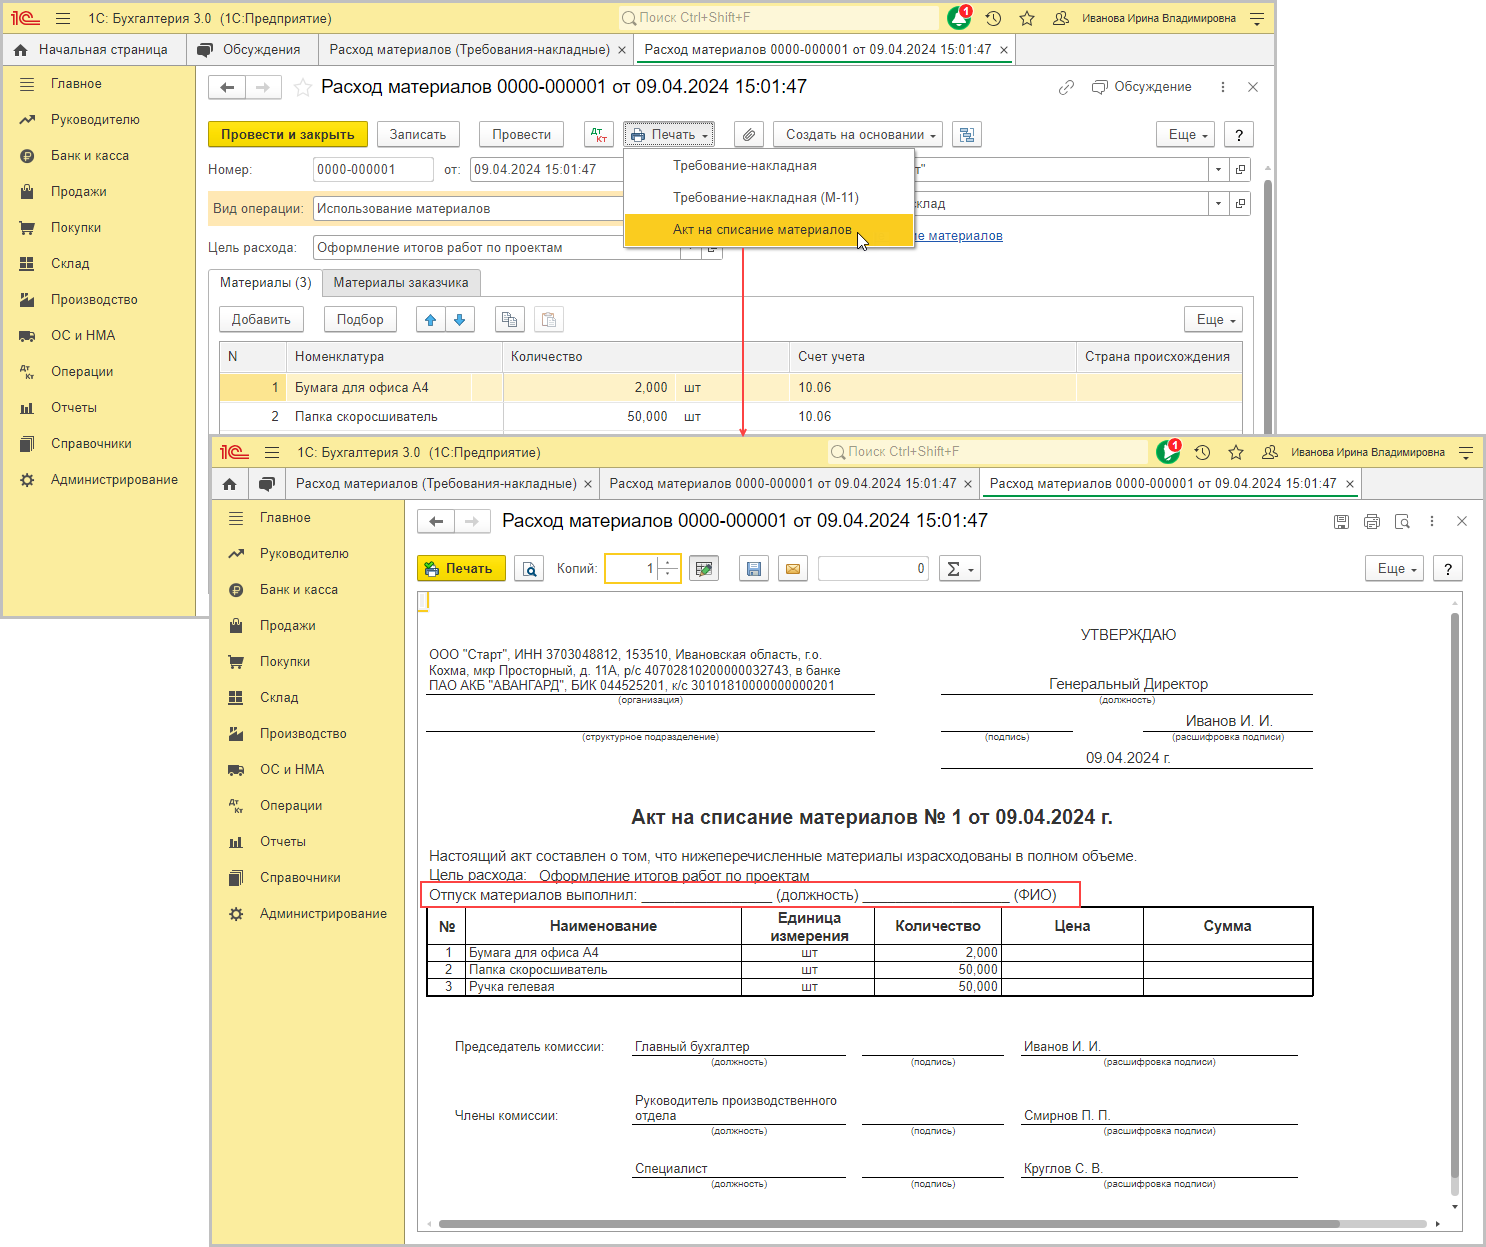
Task: Add document to favorites with the star beside title
Action: [302, 88]
